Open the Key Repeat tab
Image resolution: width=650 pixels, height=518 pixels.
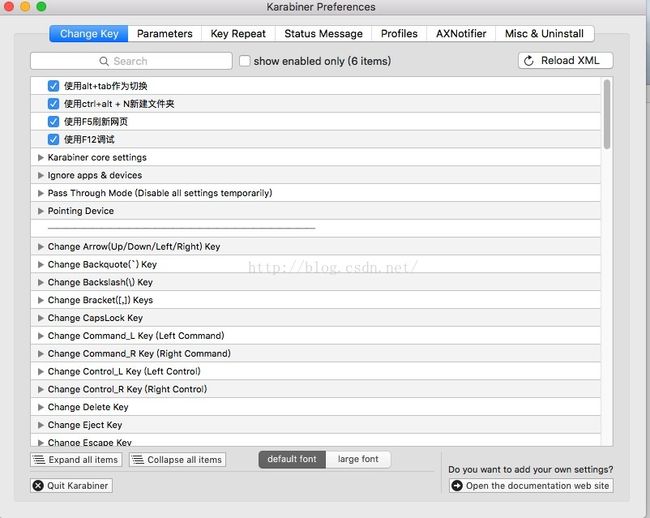click(238, 34)
